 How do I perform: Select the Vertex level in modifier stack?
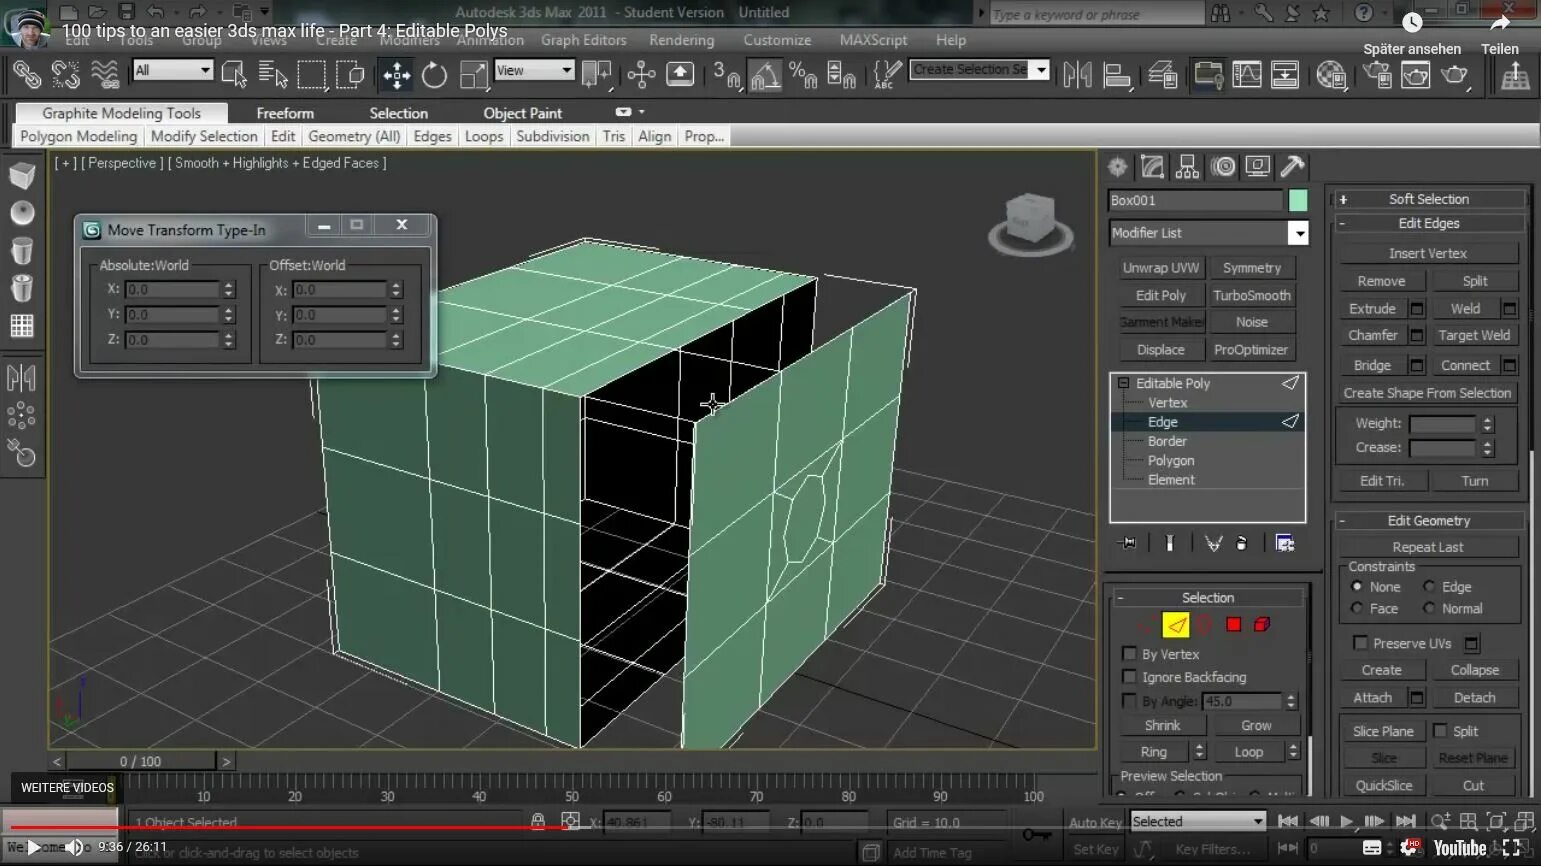click(x=1167, y=402)
